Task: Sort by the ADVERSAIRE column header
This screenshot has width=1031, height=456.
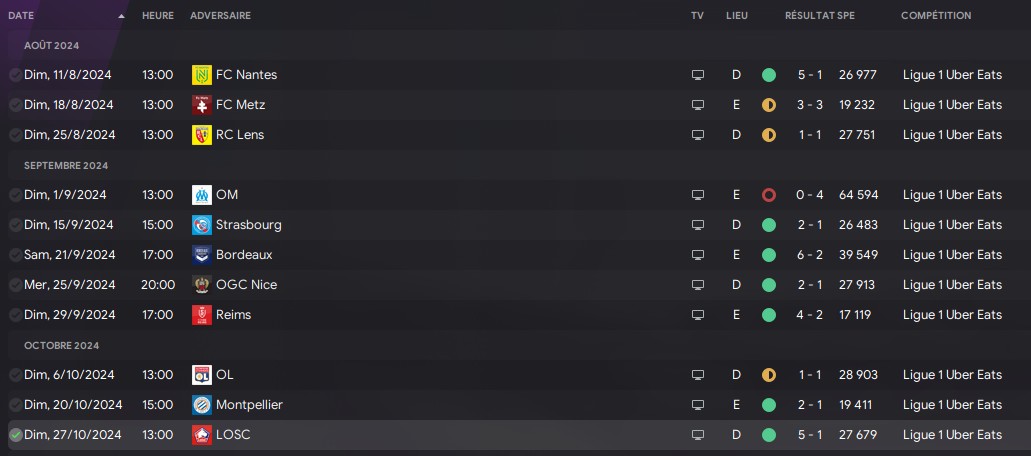Action: (220, 16)
